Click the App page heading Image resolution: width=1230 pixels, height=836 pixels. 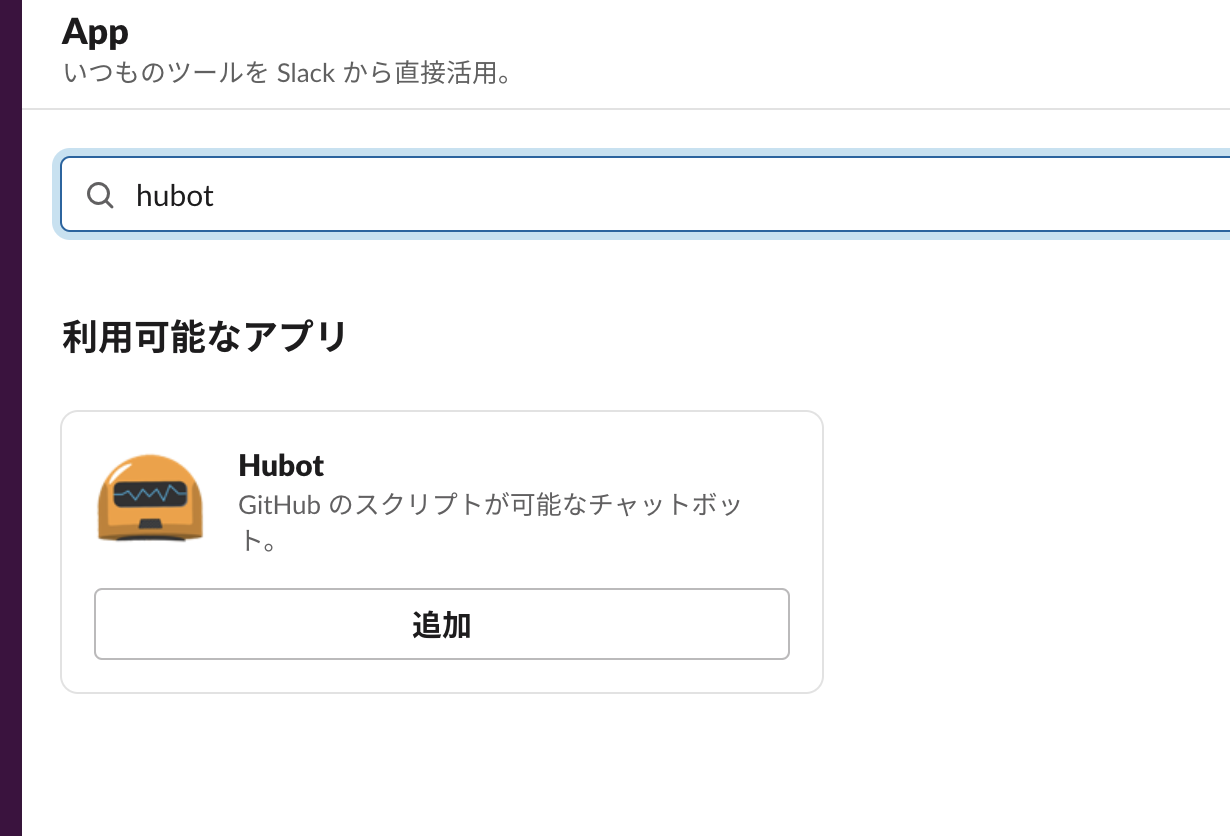(95, 31)
